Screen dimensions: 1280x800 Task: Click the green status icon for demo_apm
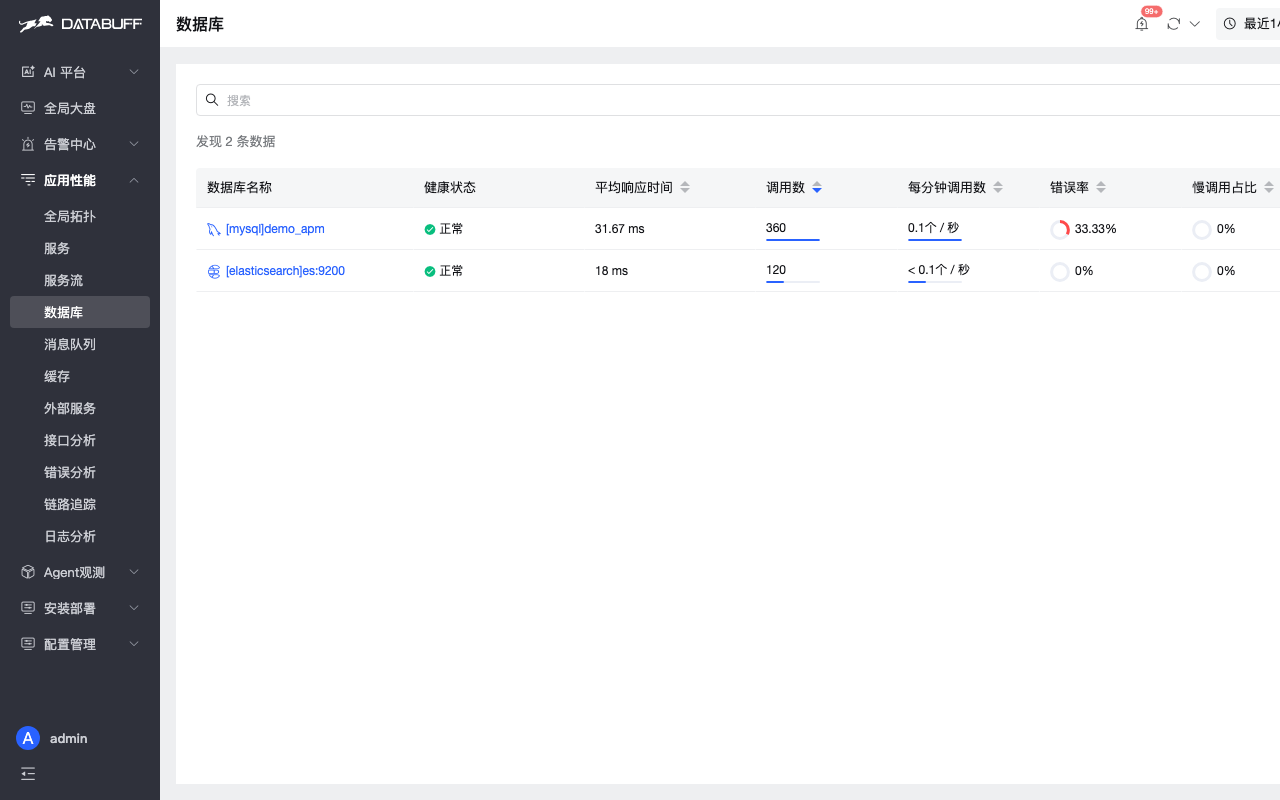click(430, 229)
